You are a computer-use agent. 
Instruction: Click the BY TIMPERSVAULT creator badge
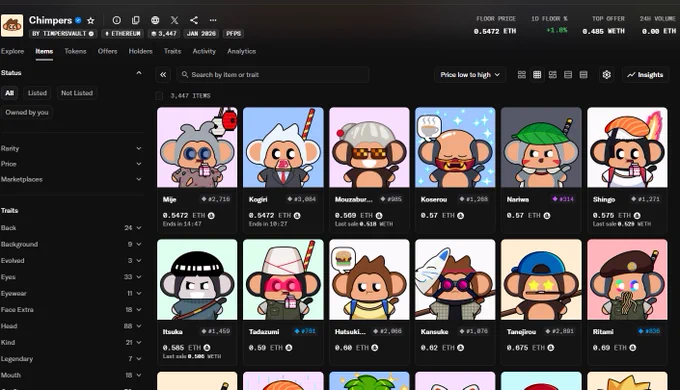(x=63, y=33)
